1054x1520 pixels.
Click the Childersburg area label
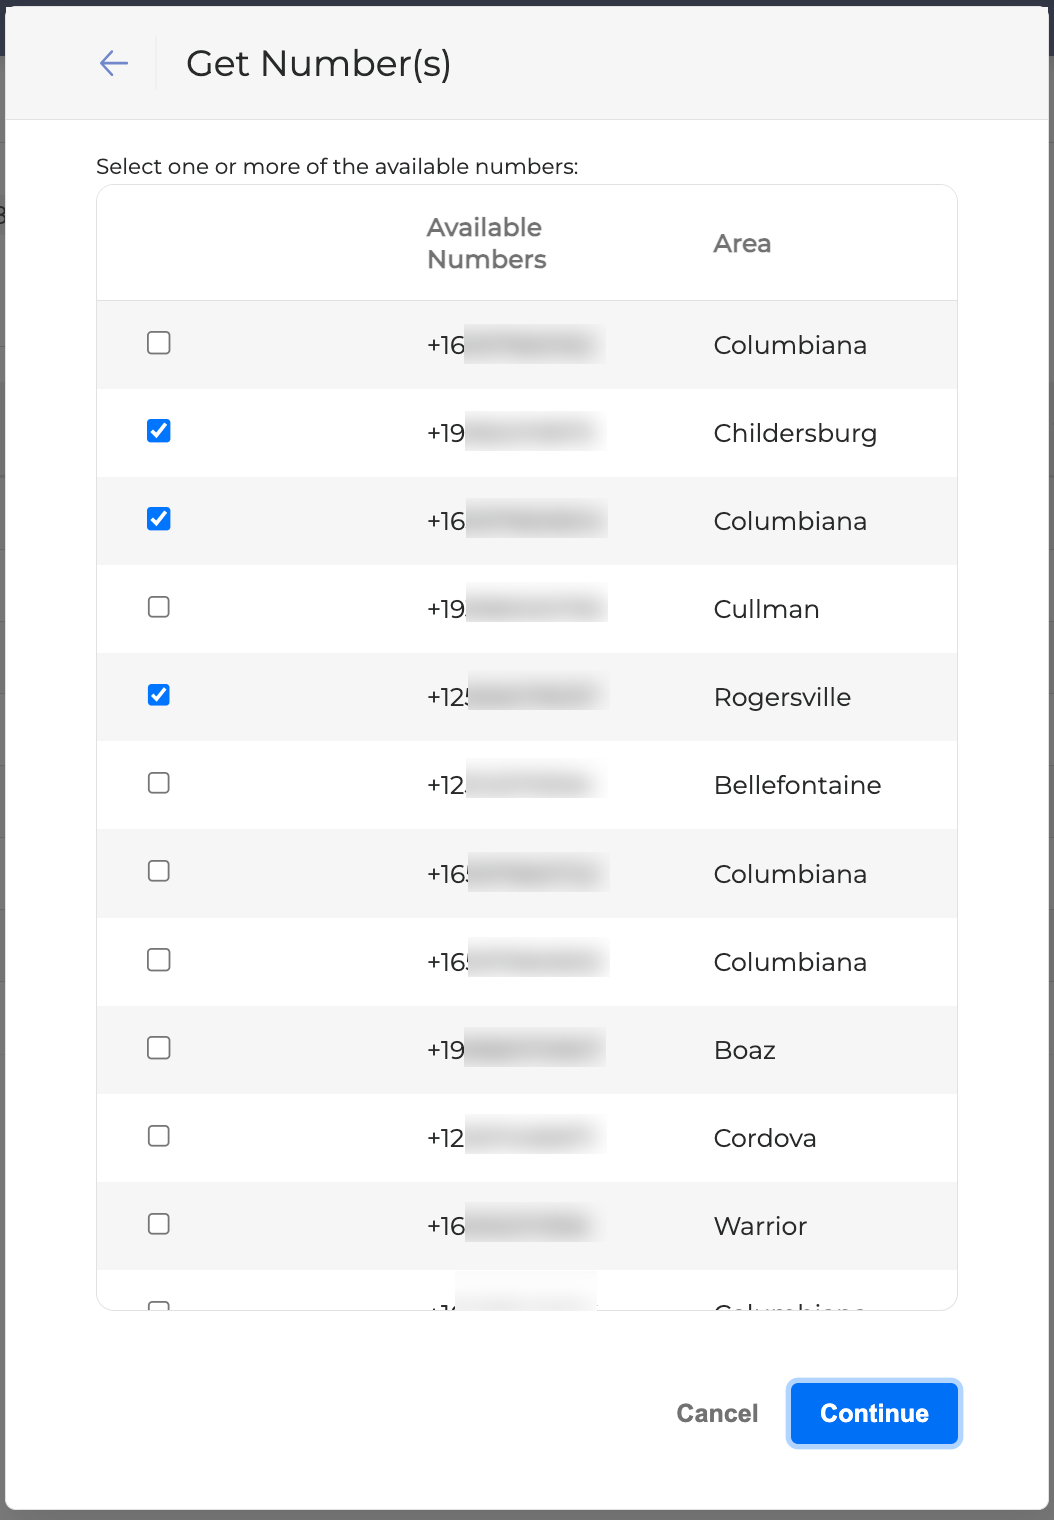pyautogui.click(x=795, y=433)
